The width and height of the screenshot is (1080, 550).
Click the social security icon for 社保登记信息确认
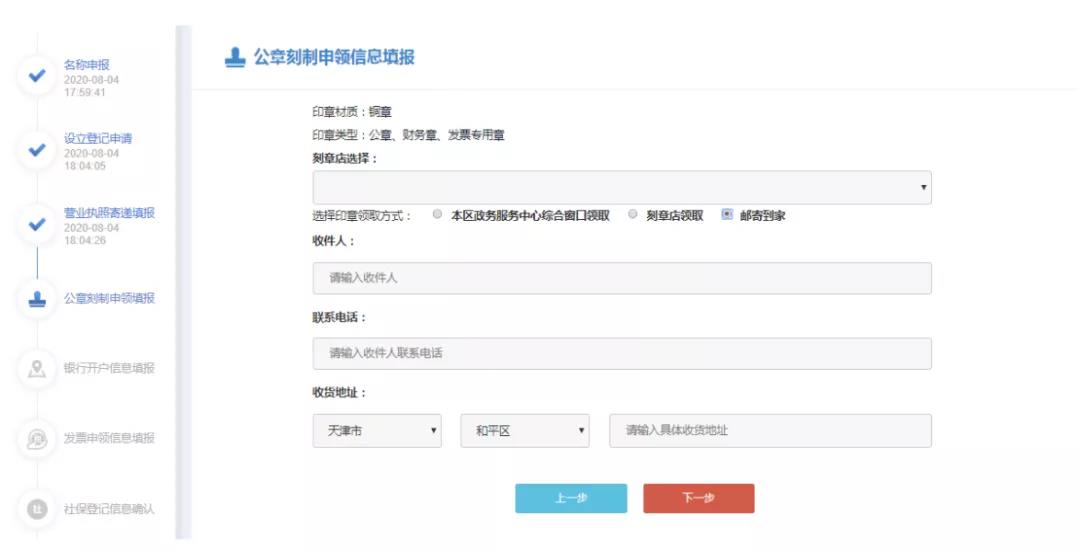click(x=37, y=509)
